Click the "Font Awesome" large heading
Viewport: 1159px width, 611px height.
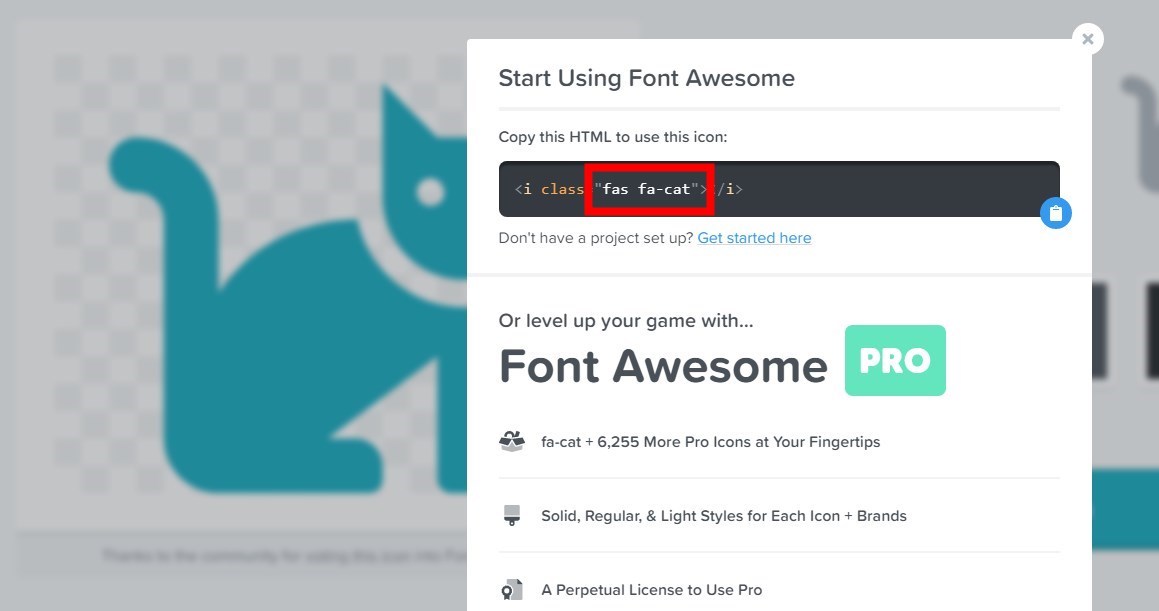(x=663, y=367)
